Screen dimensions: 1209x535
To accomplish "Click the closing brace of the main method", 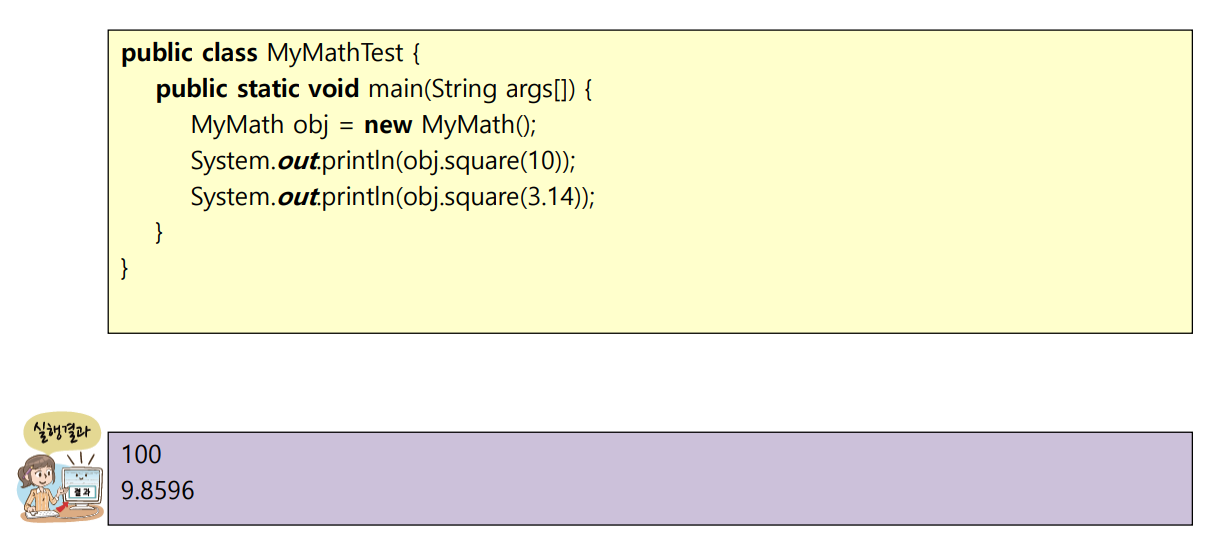I will point(159,232).
